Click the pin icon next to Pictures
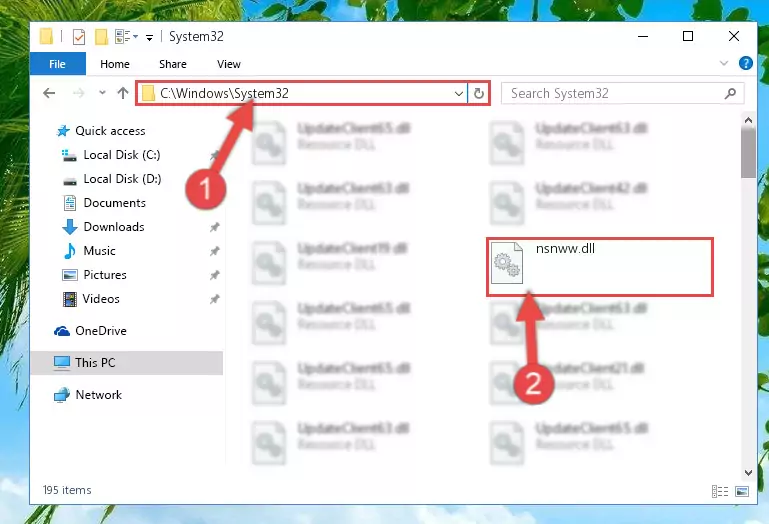The width and height of the screenshot is (769, 524). (x=214, y=275)
